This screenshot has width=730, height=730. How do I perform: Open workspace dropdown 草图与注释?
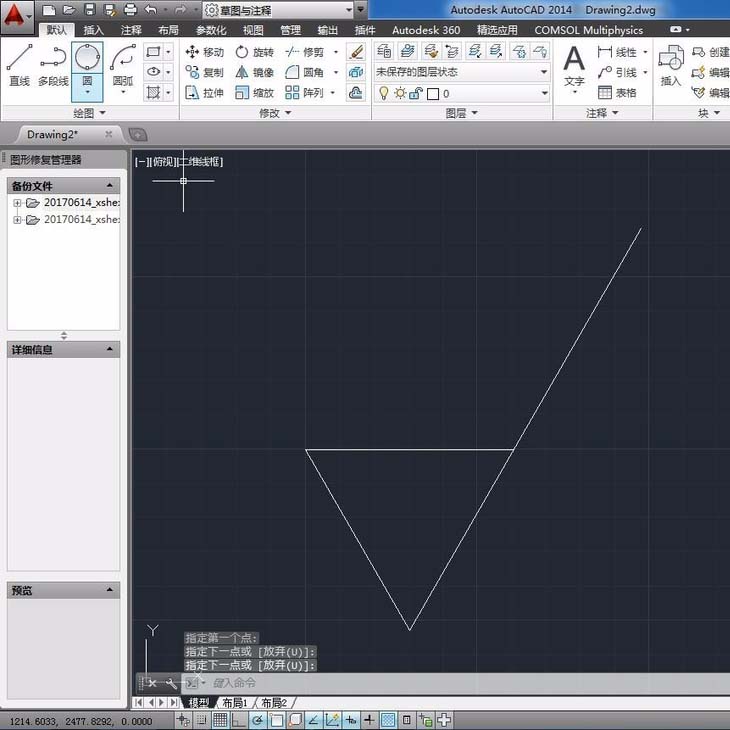[x=278, y=10]
